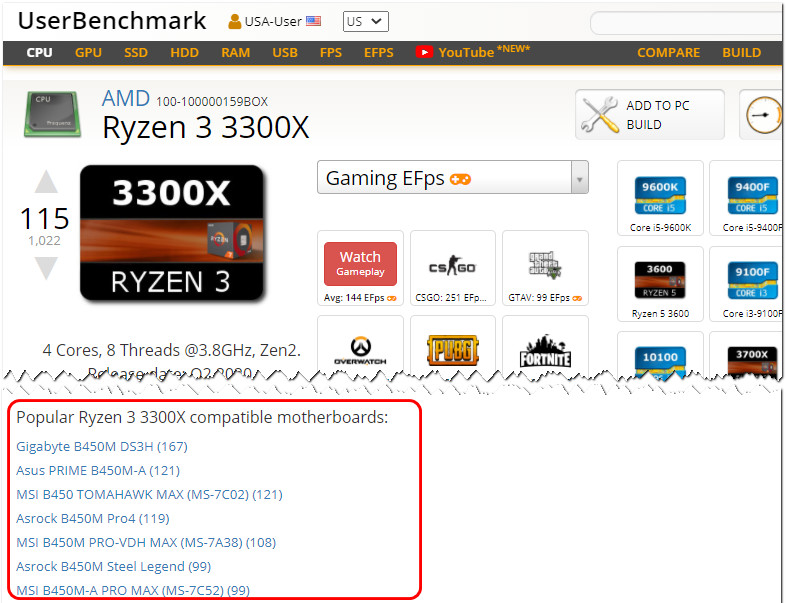786x603 pixels.
Task: Select the GTA V game tile
Action: pyautogui.click(x=545, y=268)
